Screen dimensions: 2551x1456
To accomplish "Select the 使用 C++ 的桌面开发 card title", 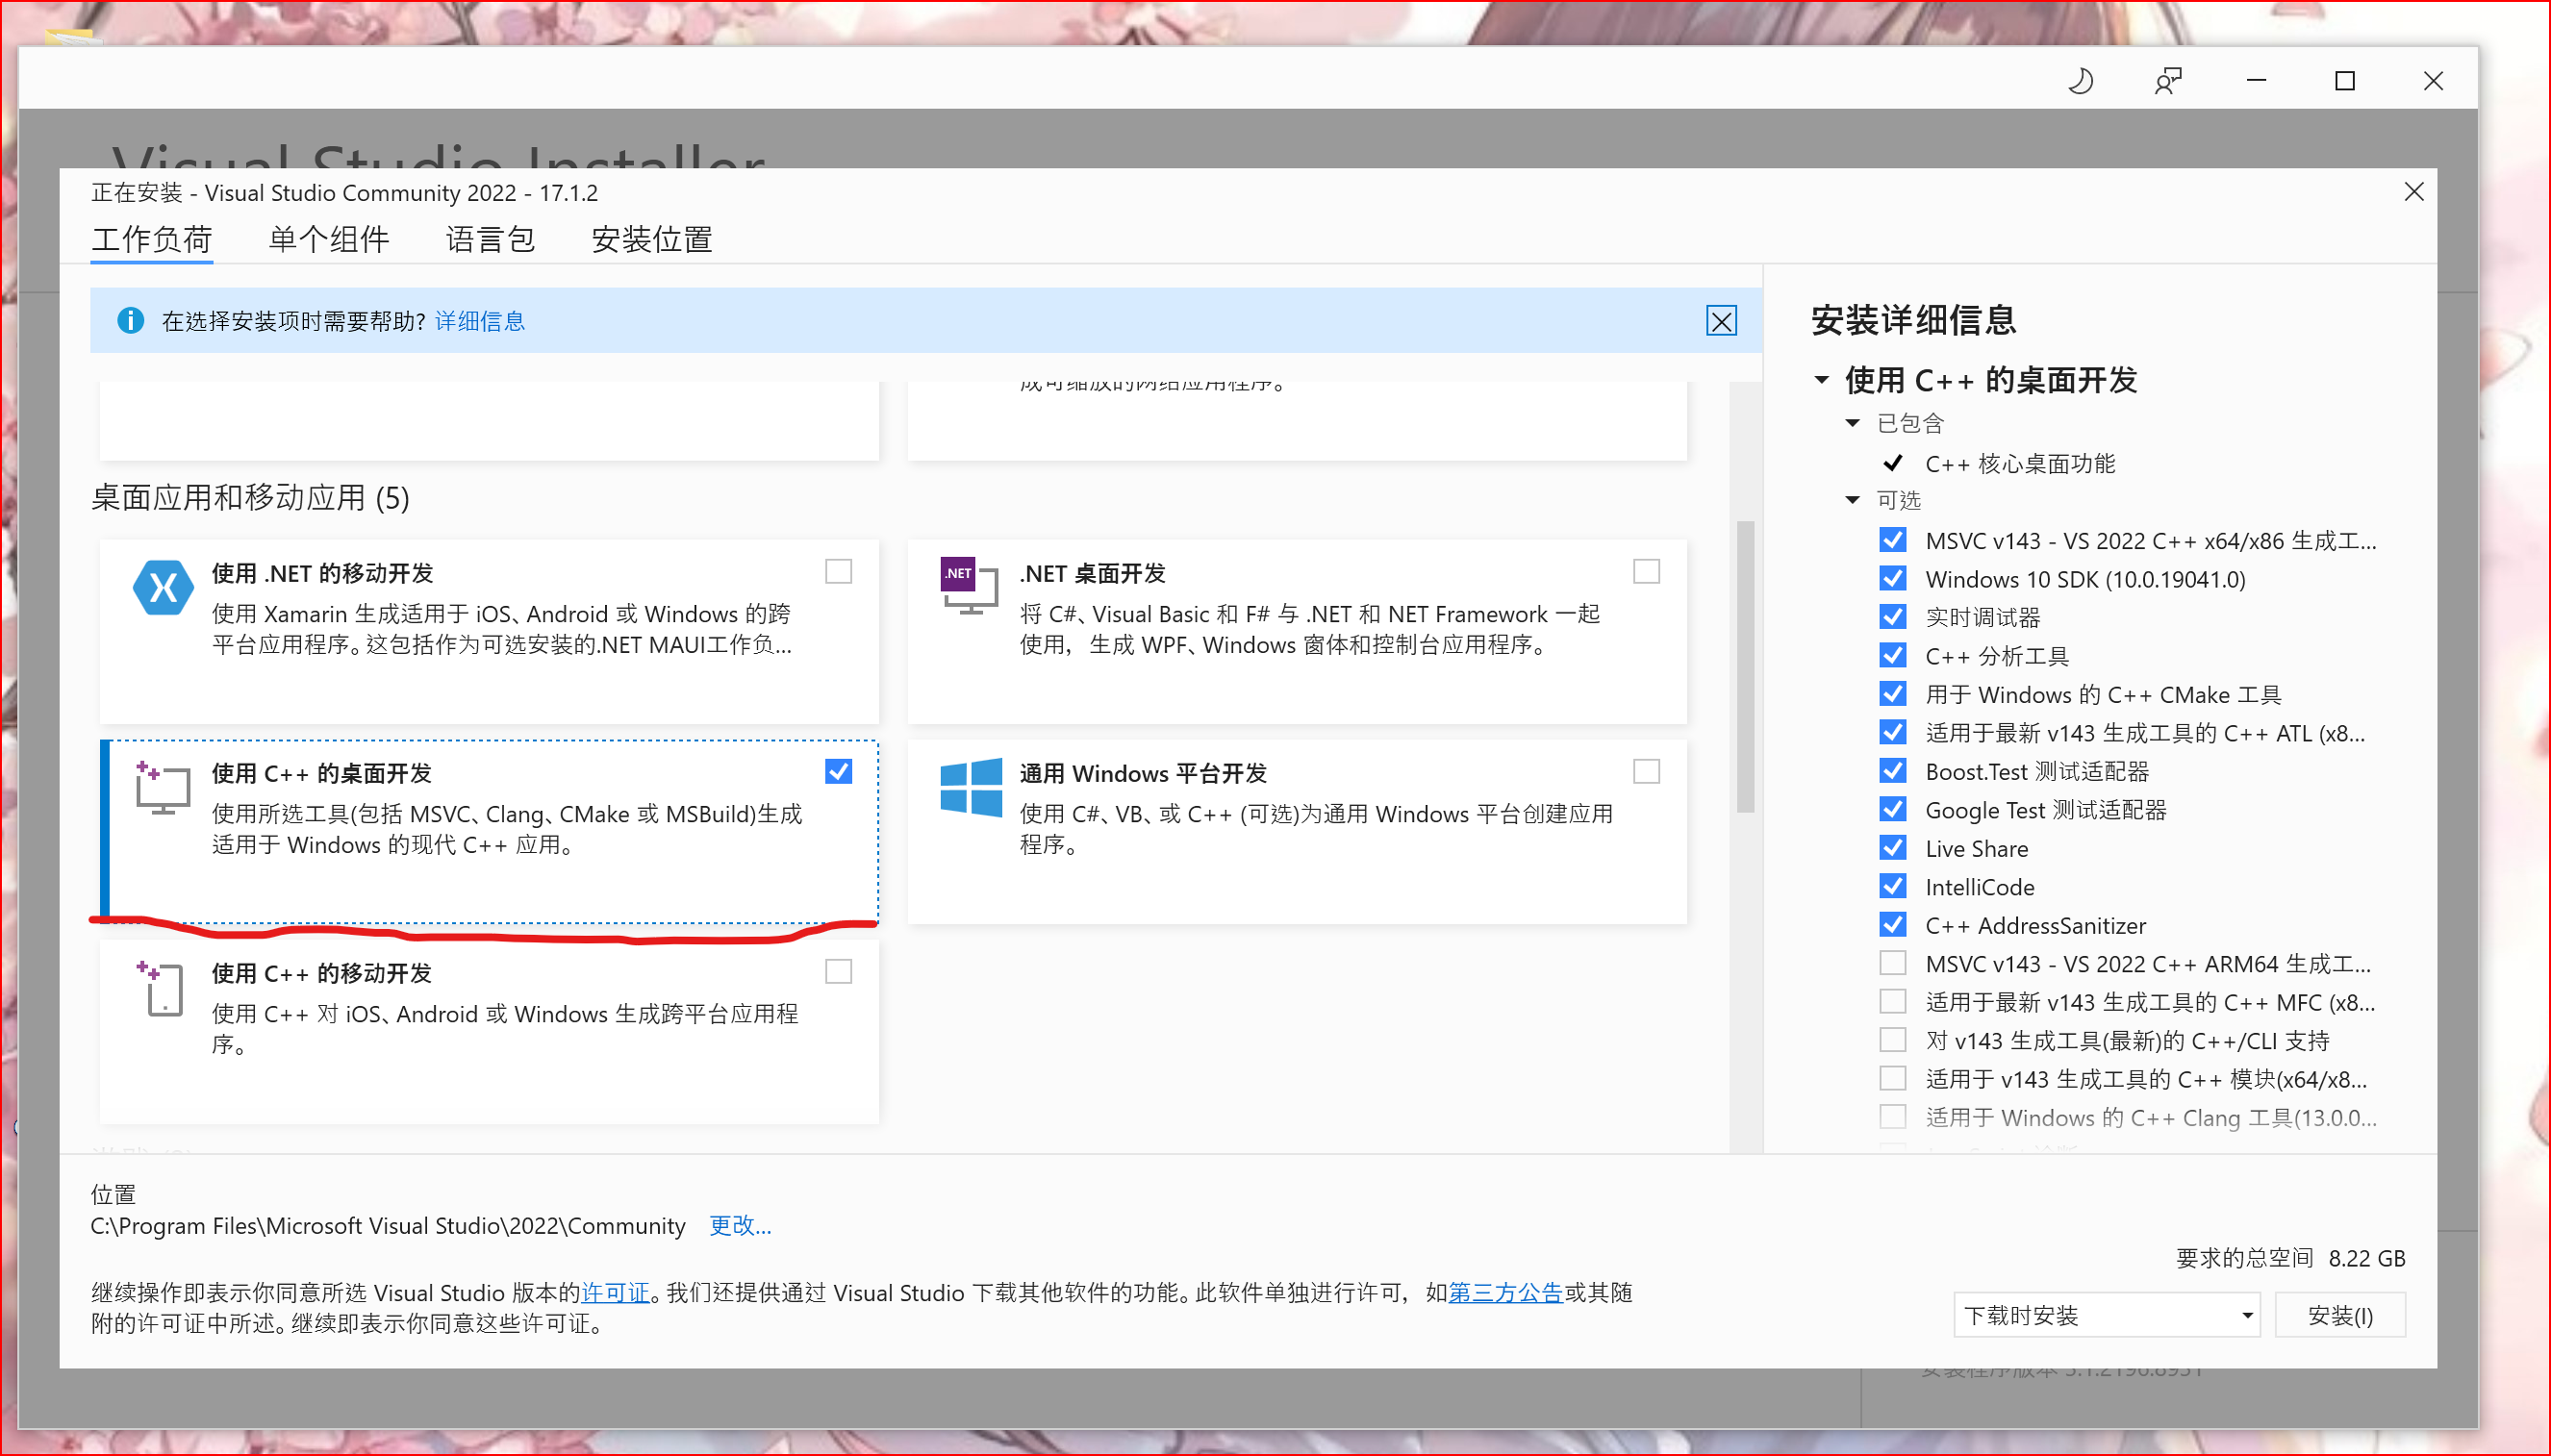I will [322, 773].
